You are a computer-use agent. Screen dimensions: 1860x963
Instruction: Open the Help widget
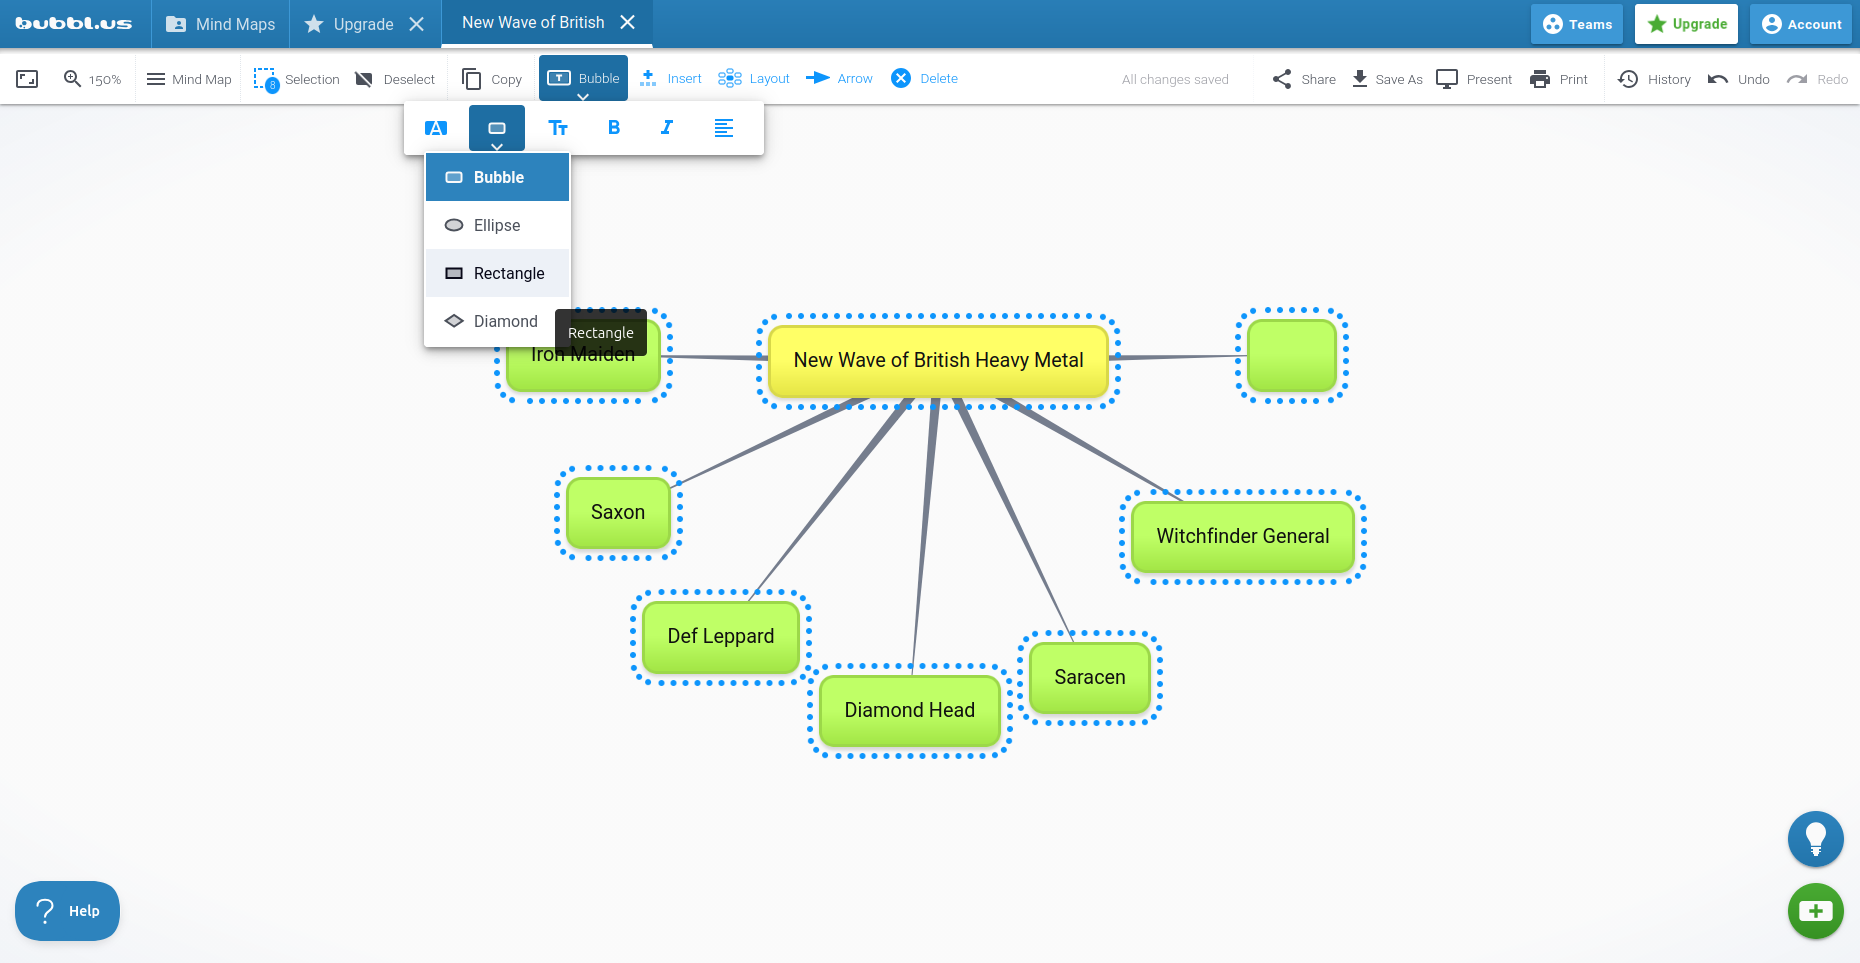click(x=67, y=911)
